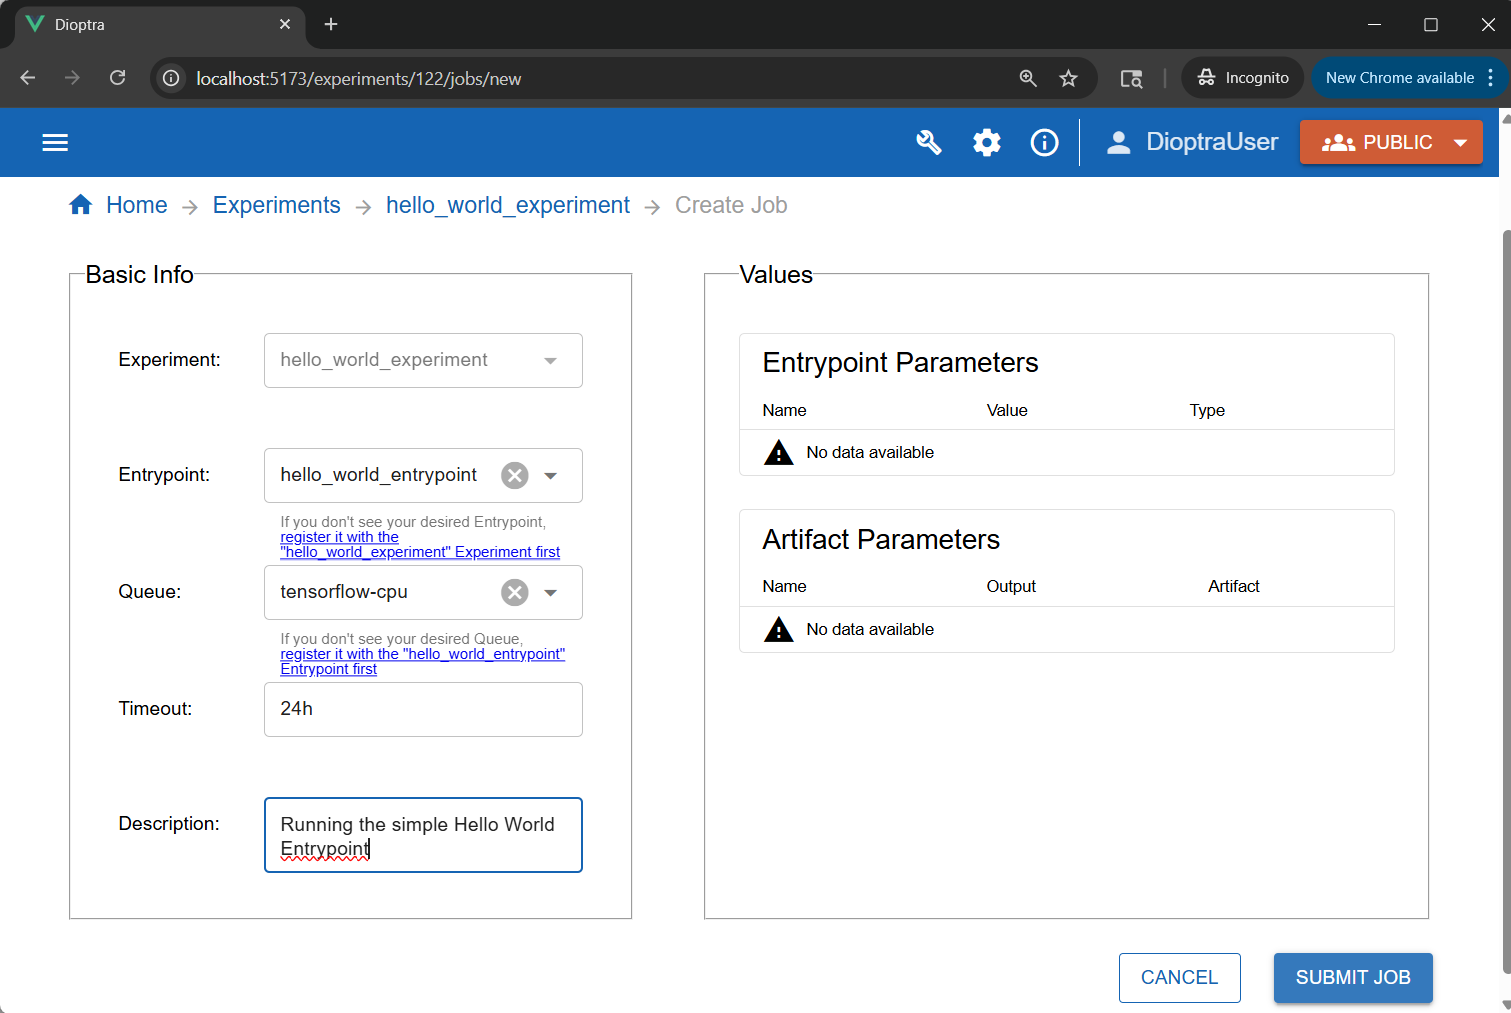Click the DioptraUser account icon
Image resolution: width=1511 pixels, height=1013 pixels.
(x=1118, y=142)
